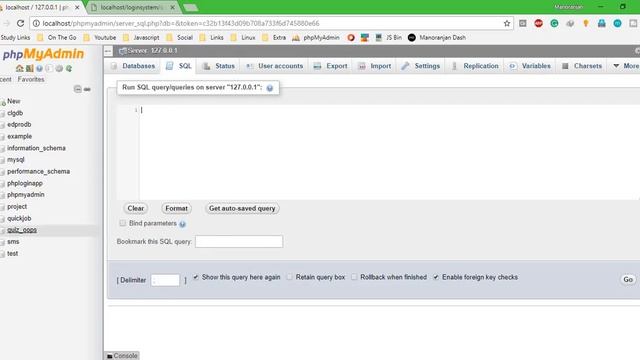Open navigation panel settings gear icon

(59, 68)
